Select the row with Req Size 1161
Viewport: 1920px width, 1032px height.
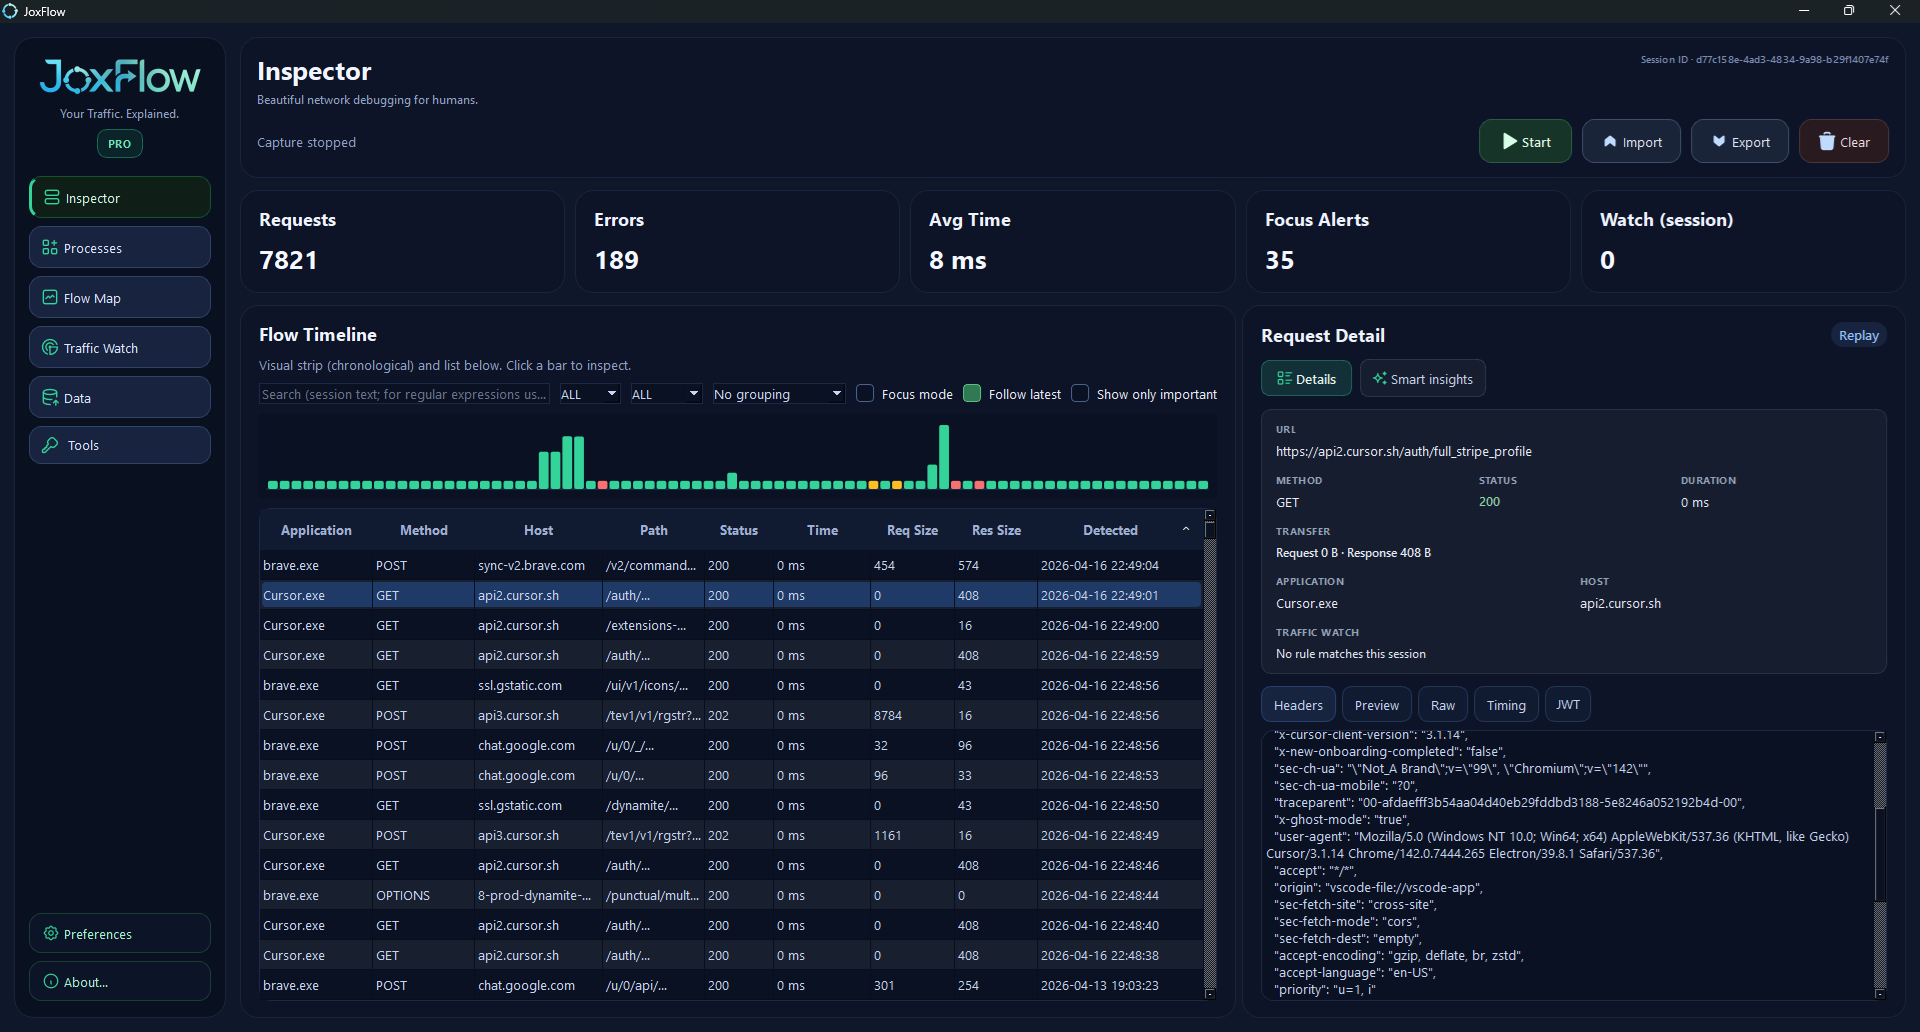[x=731, y=835]
